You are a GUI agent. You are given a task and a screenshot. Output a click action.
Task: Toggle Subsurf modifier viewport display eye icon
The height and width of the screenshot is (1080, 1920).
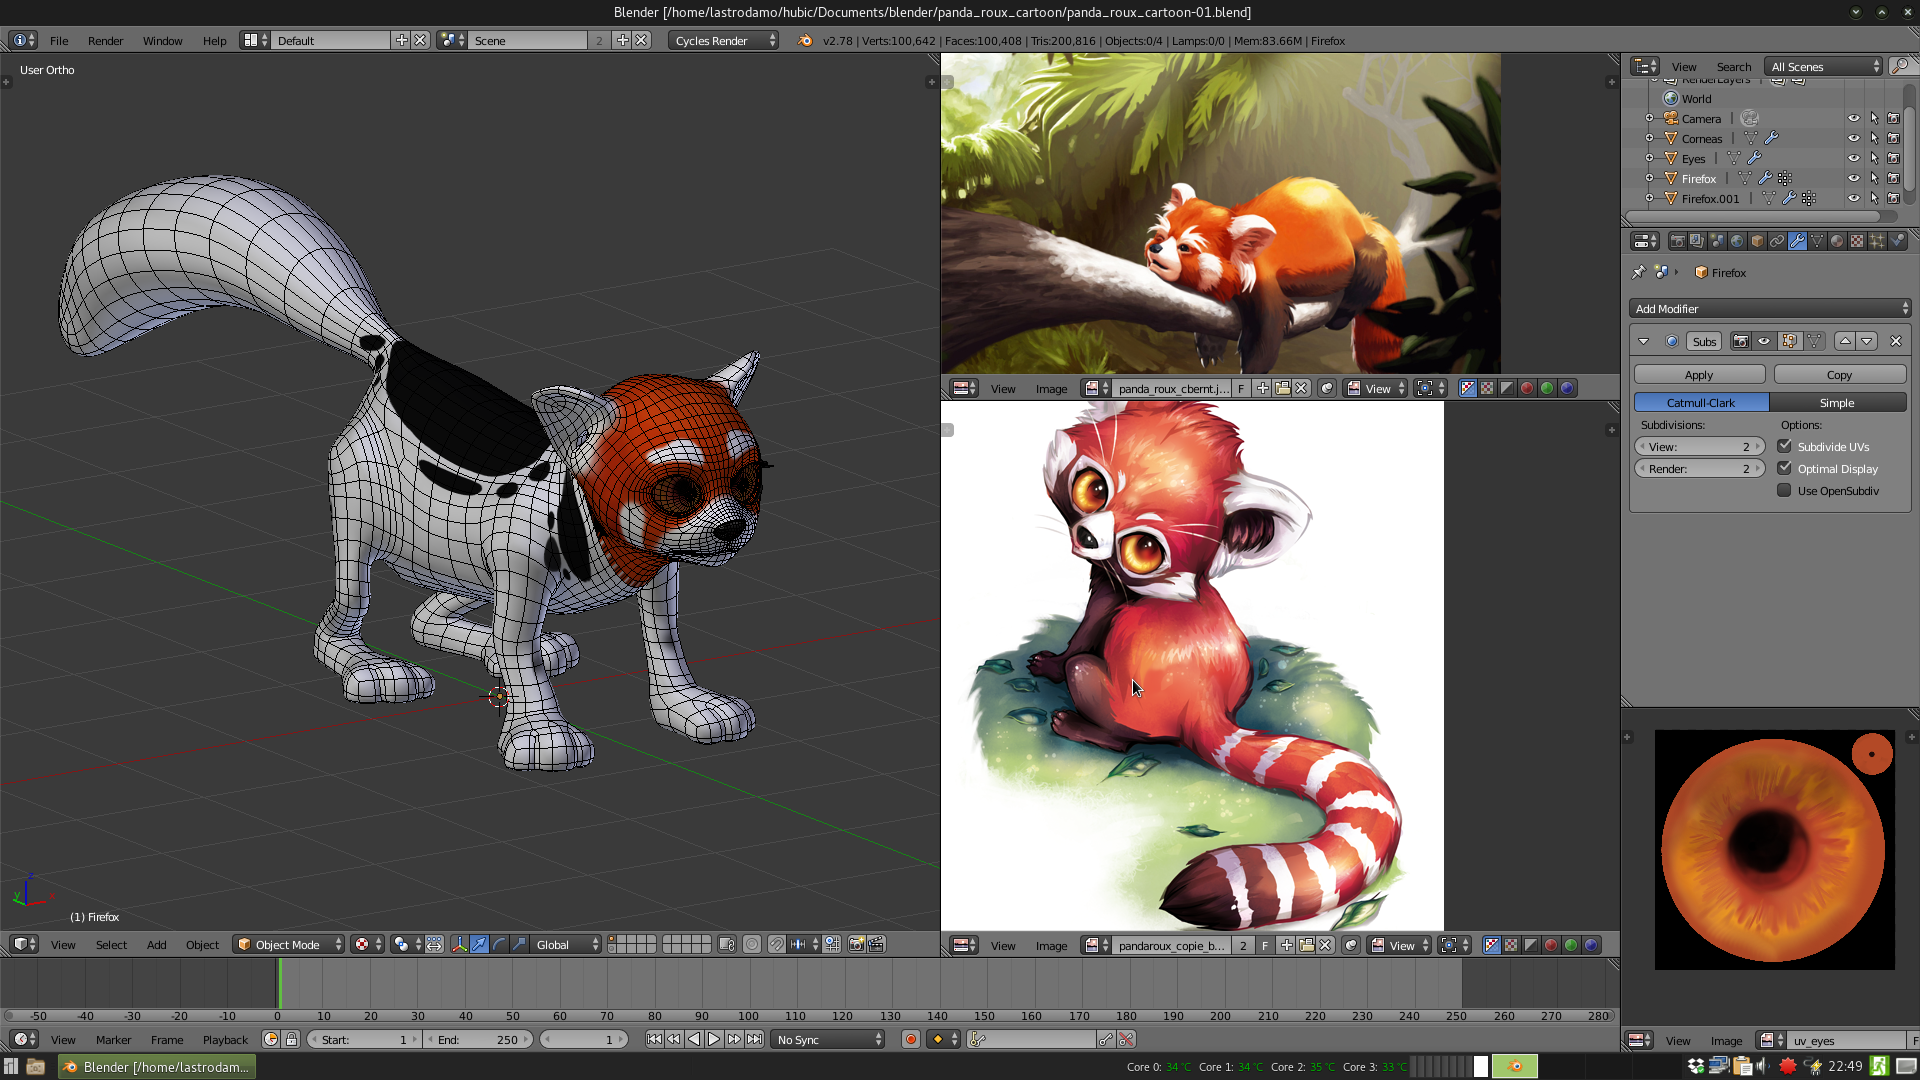pos(1764,341)
